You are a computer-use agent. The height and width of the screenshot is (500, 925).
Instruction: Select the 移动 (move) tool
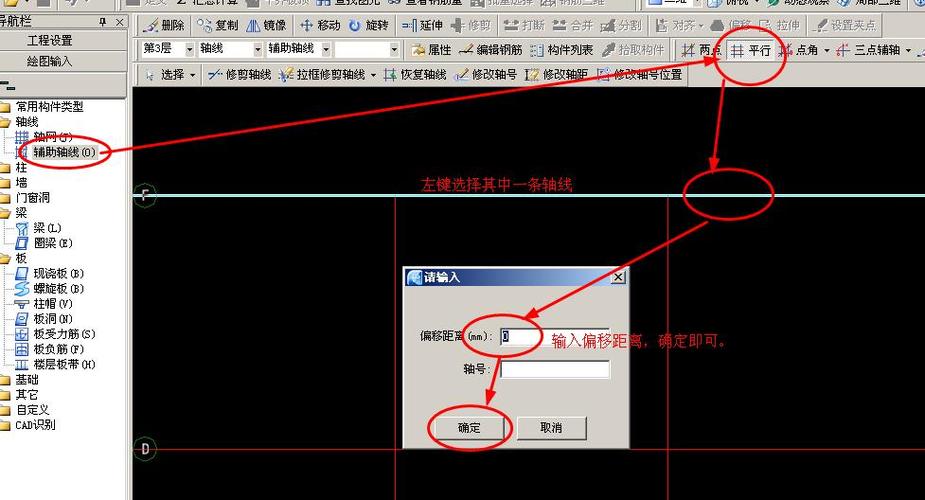(320, 25)
